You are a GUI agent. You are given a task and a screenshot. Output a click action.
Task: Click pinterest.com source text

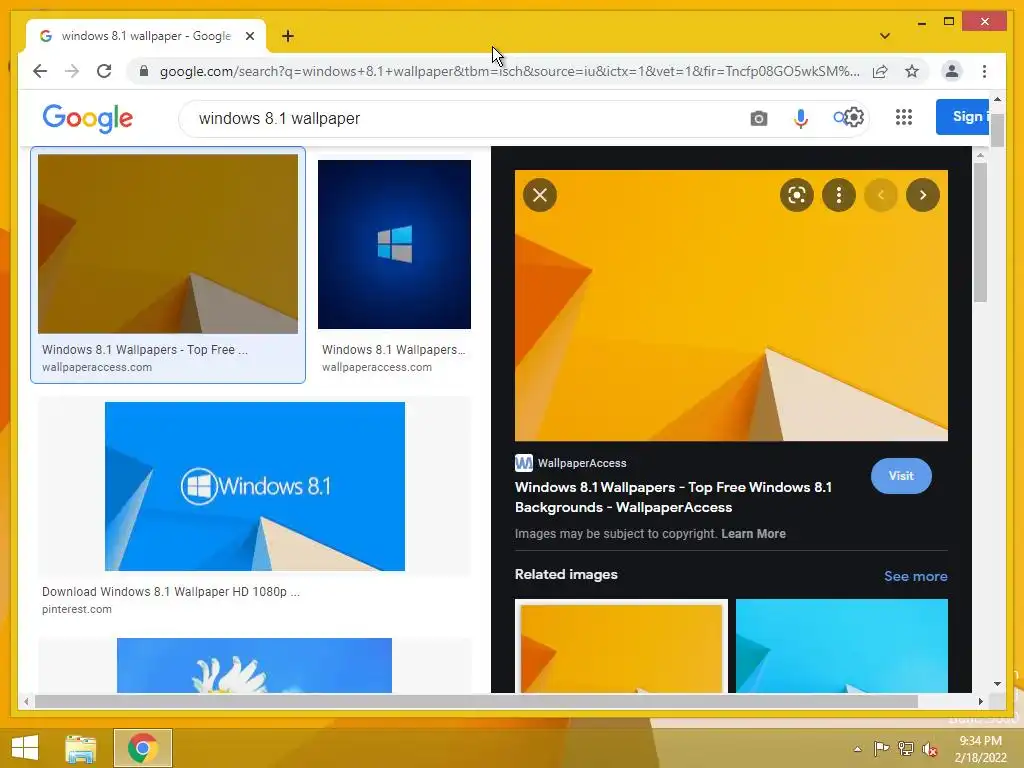click(76, 609)
